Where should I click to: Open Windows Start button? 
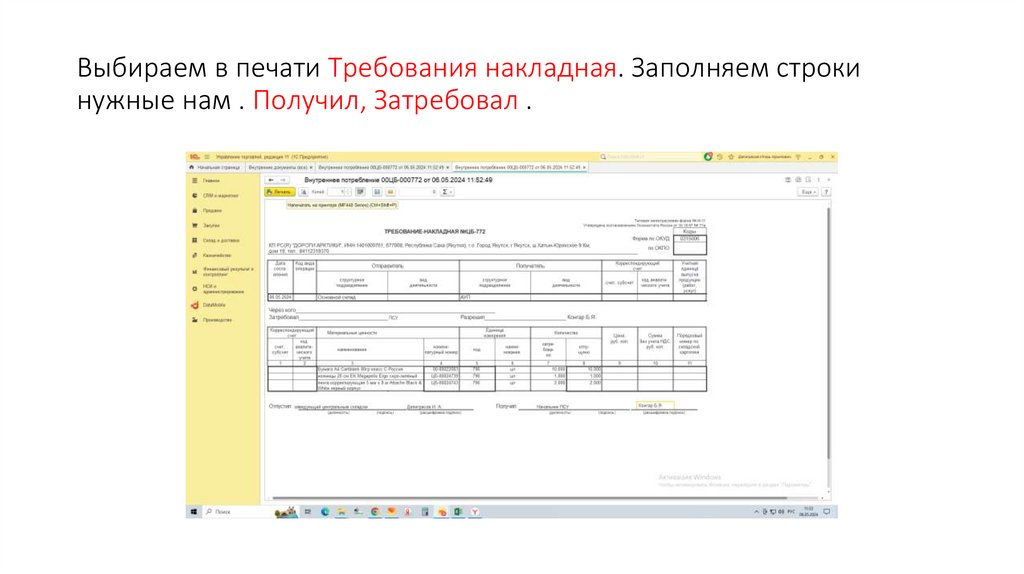coord(194,511)
